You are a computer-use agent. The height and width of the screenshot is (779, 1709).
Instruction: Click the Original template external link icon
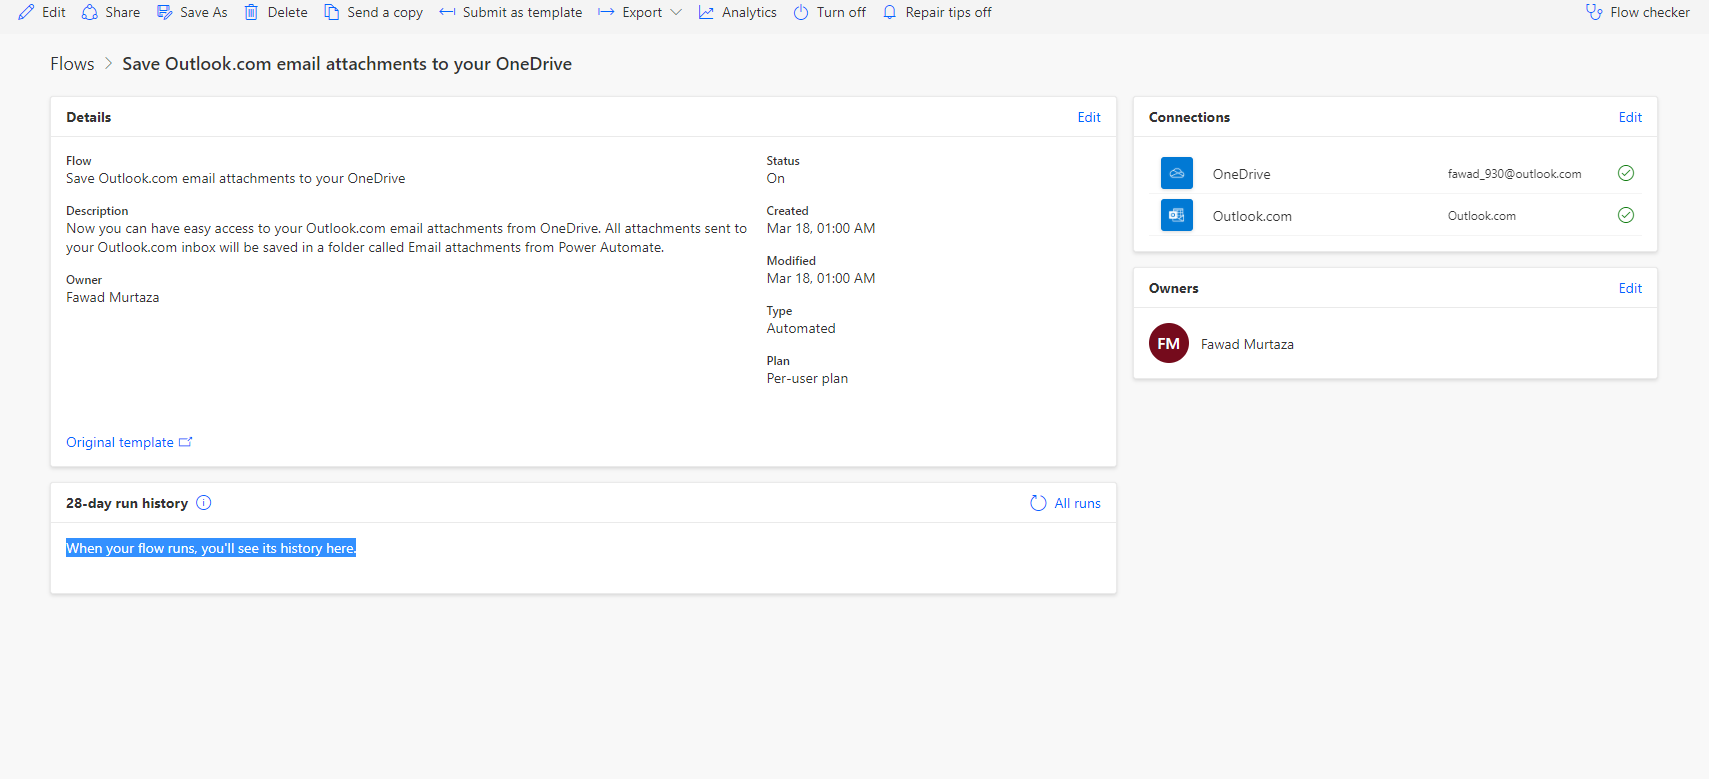coord(185,442)
